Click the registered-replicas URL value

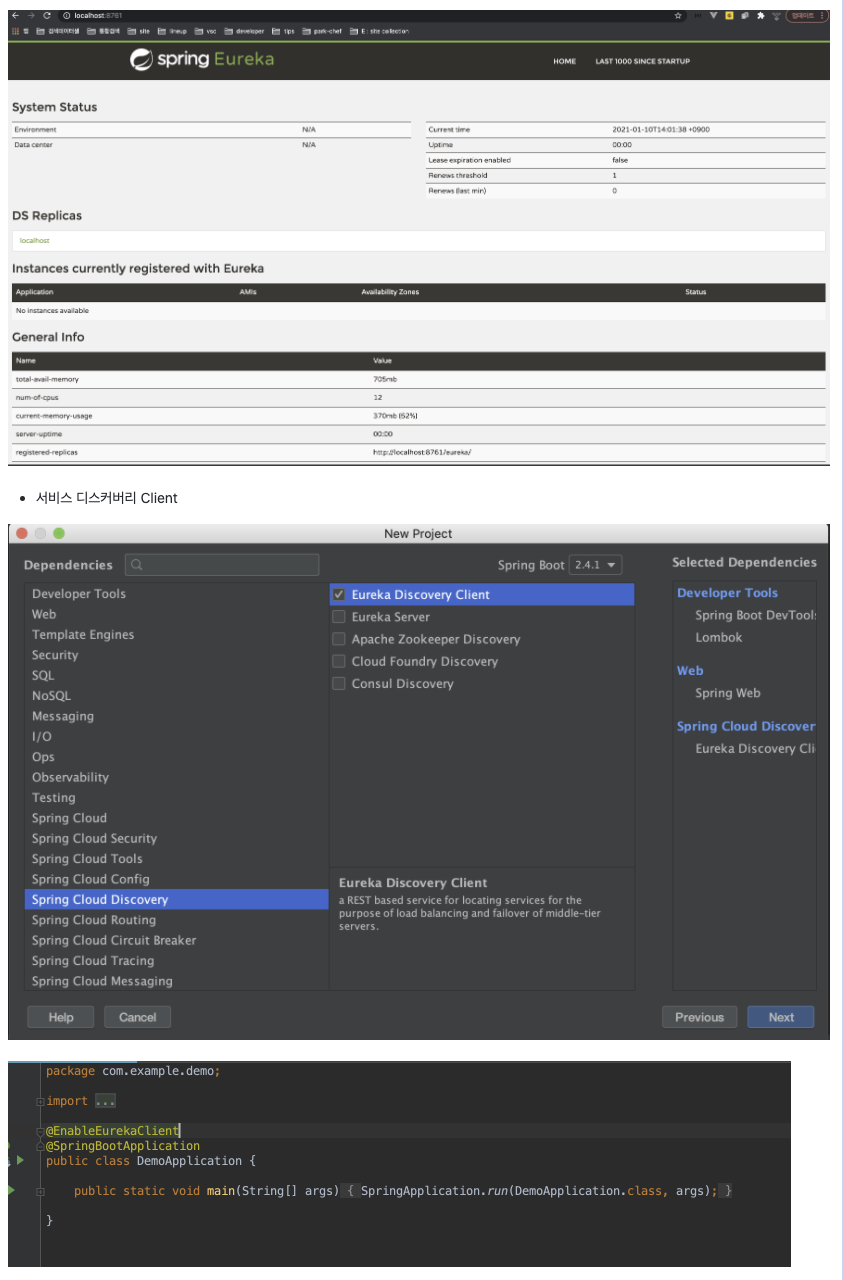tap(421, 452)
